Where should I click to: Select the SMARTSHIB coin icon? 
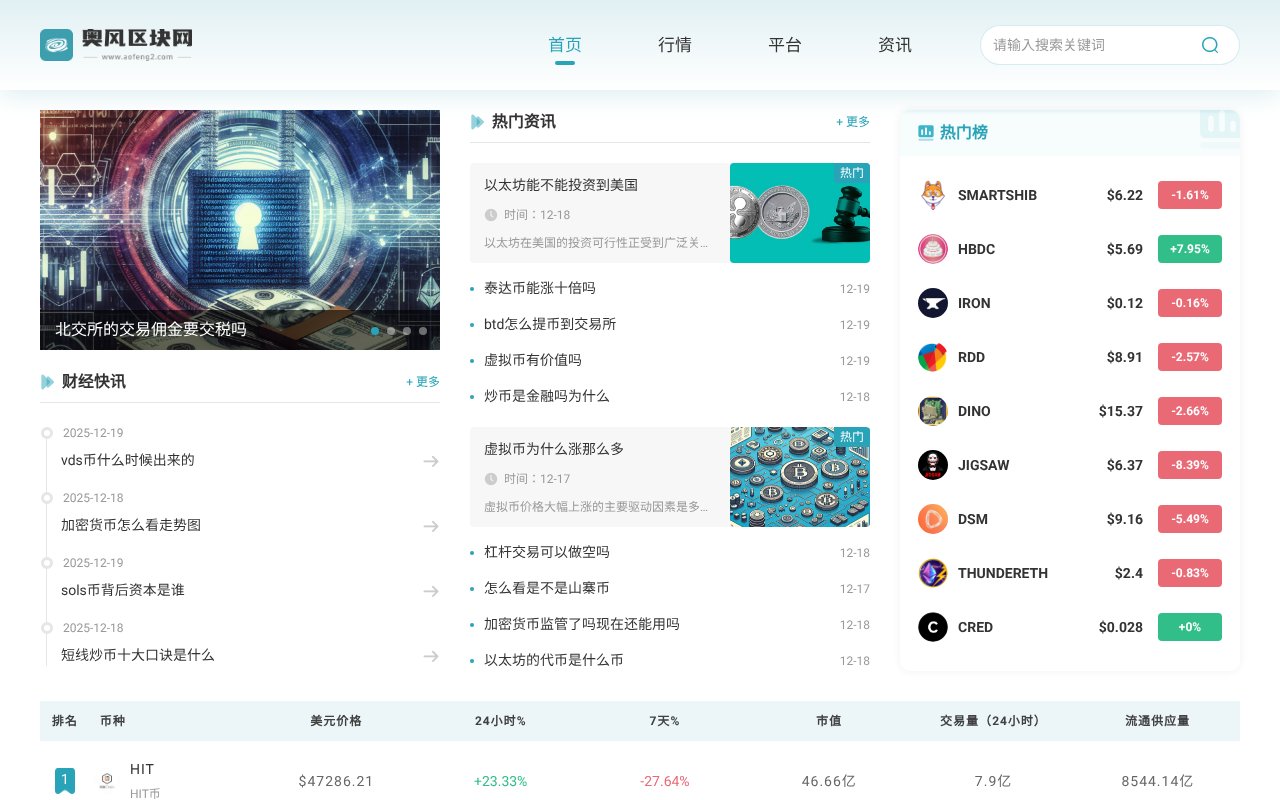tap(932, 195)
